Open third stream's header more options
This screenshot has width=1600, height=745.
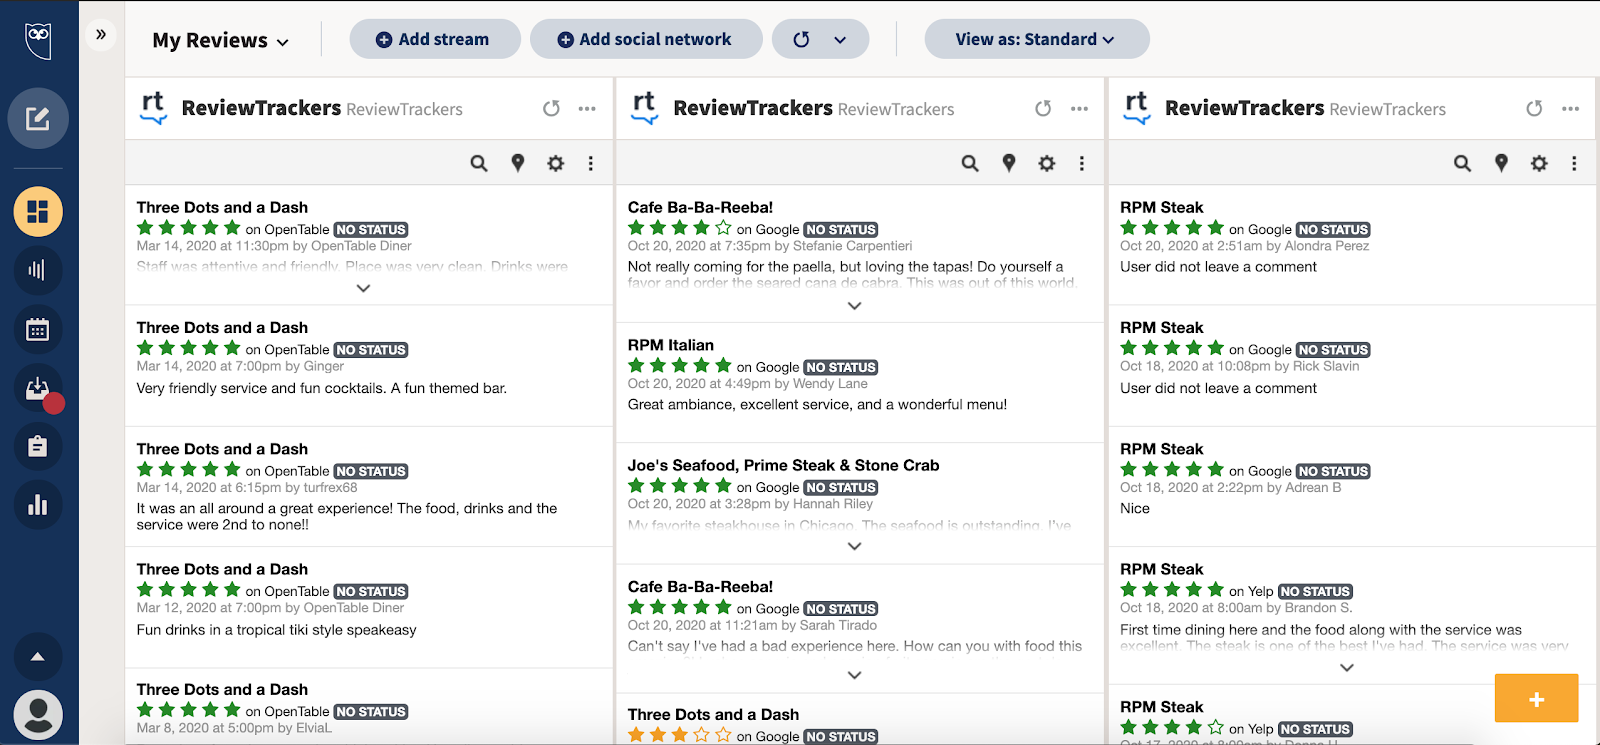click(1571, 108)
